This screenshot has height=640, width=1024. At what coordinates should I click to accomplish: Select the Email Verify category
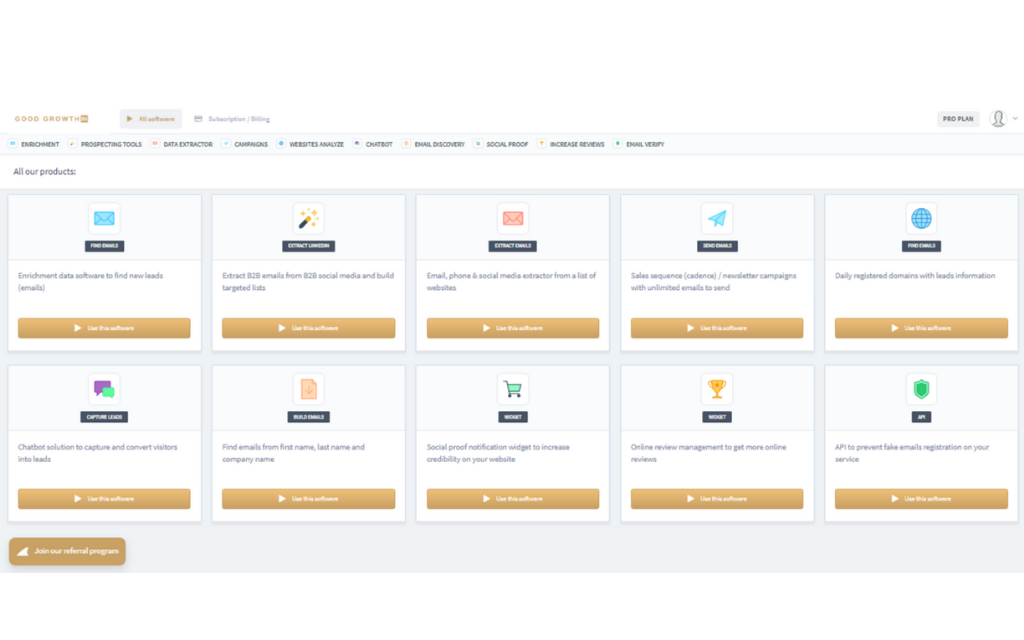pos(639,144)
